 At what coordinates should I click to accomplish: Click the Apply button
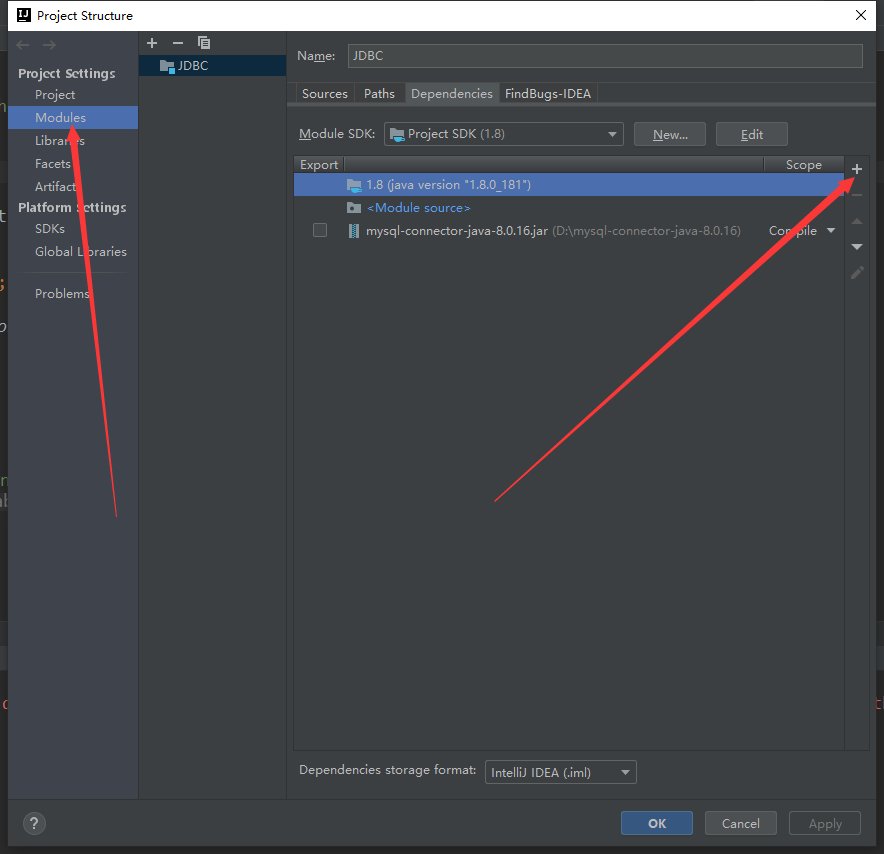point(825,823)
